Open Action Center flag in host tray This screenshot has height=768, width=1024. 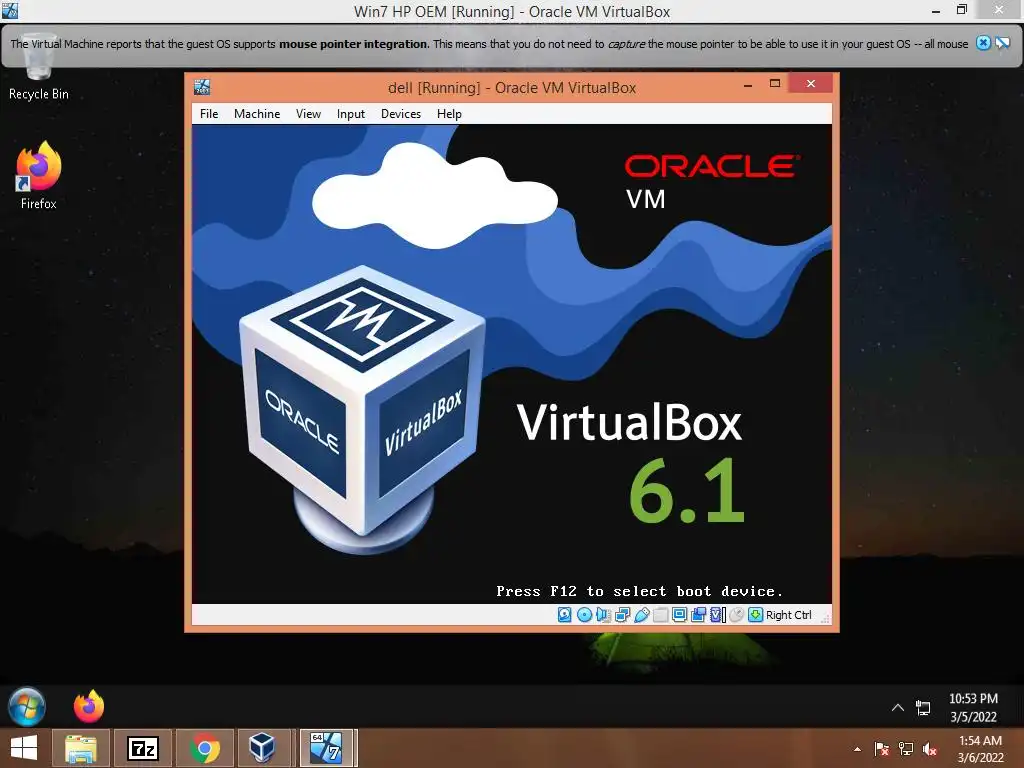tap(881, 749)
